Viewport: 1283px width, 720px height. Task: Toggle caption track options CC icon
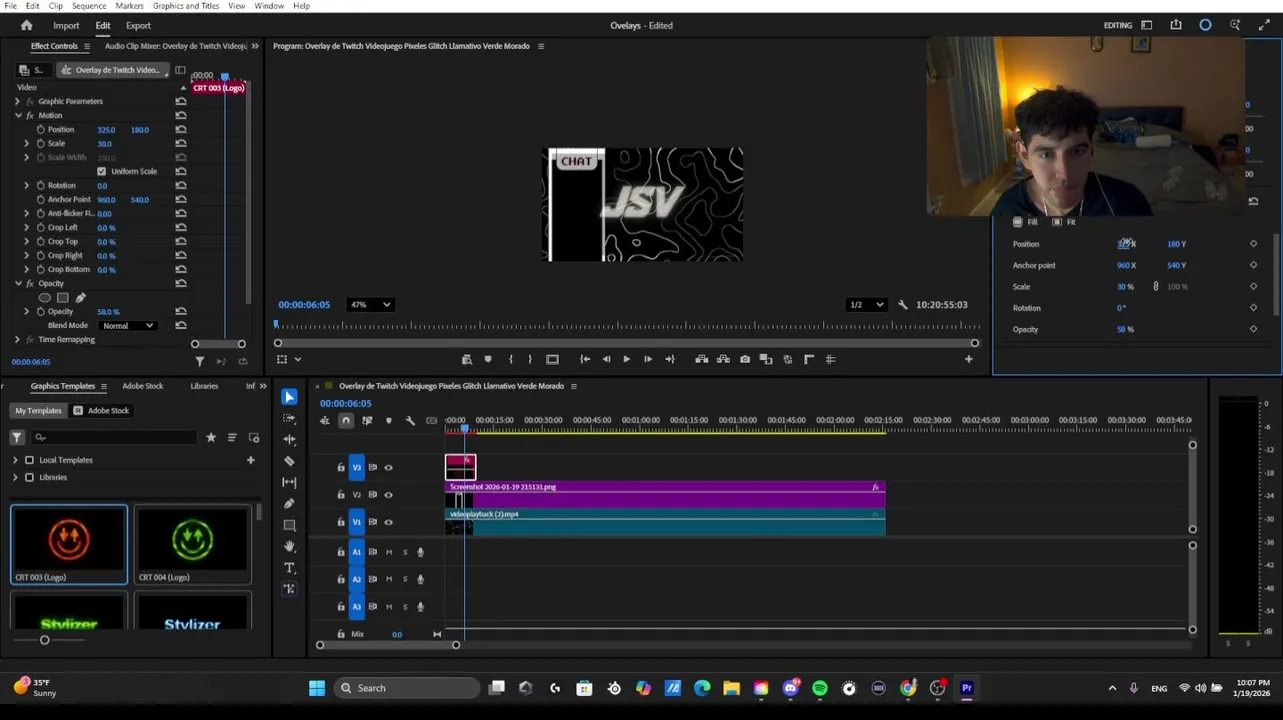point(431,420)
